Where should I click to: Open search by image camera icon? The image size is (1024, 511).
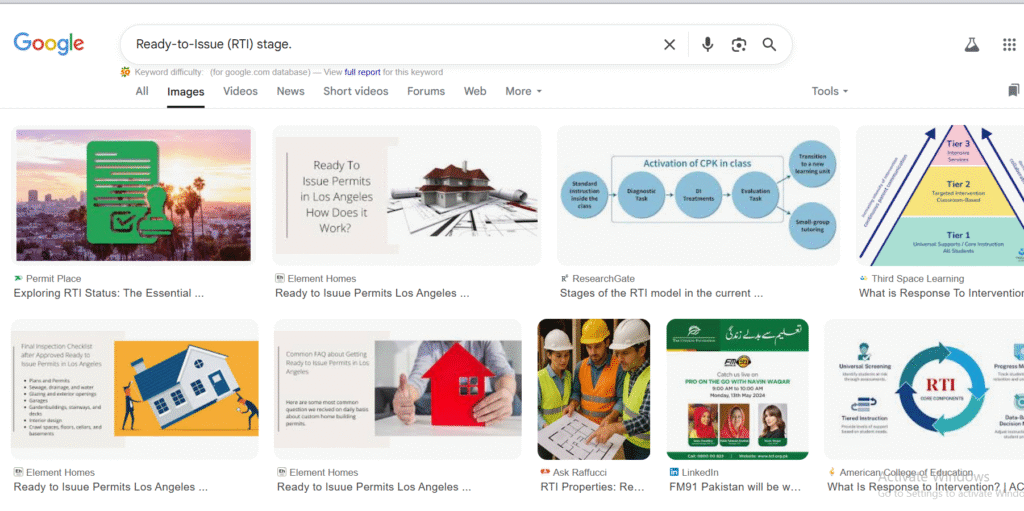739,44
